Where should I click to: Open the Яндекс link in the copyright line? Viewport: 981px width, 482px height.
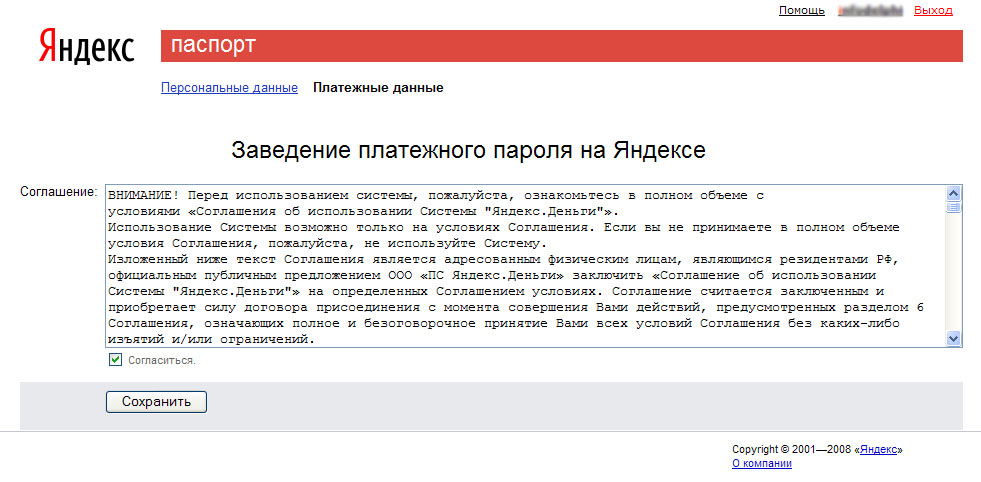(x=879, y=449)
